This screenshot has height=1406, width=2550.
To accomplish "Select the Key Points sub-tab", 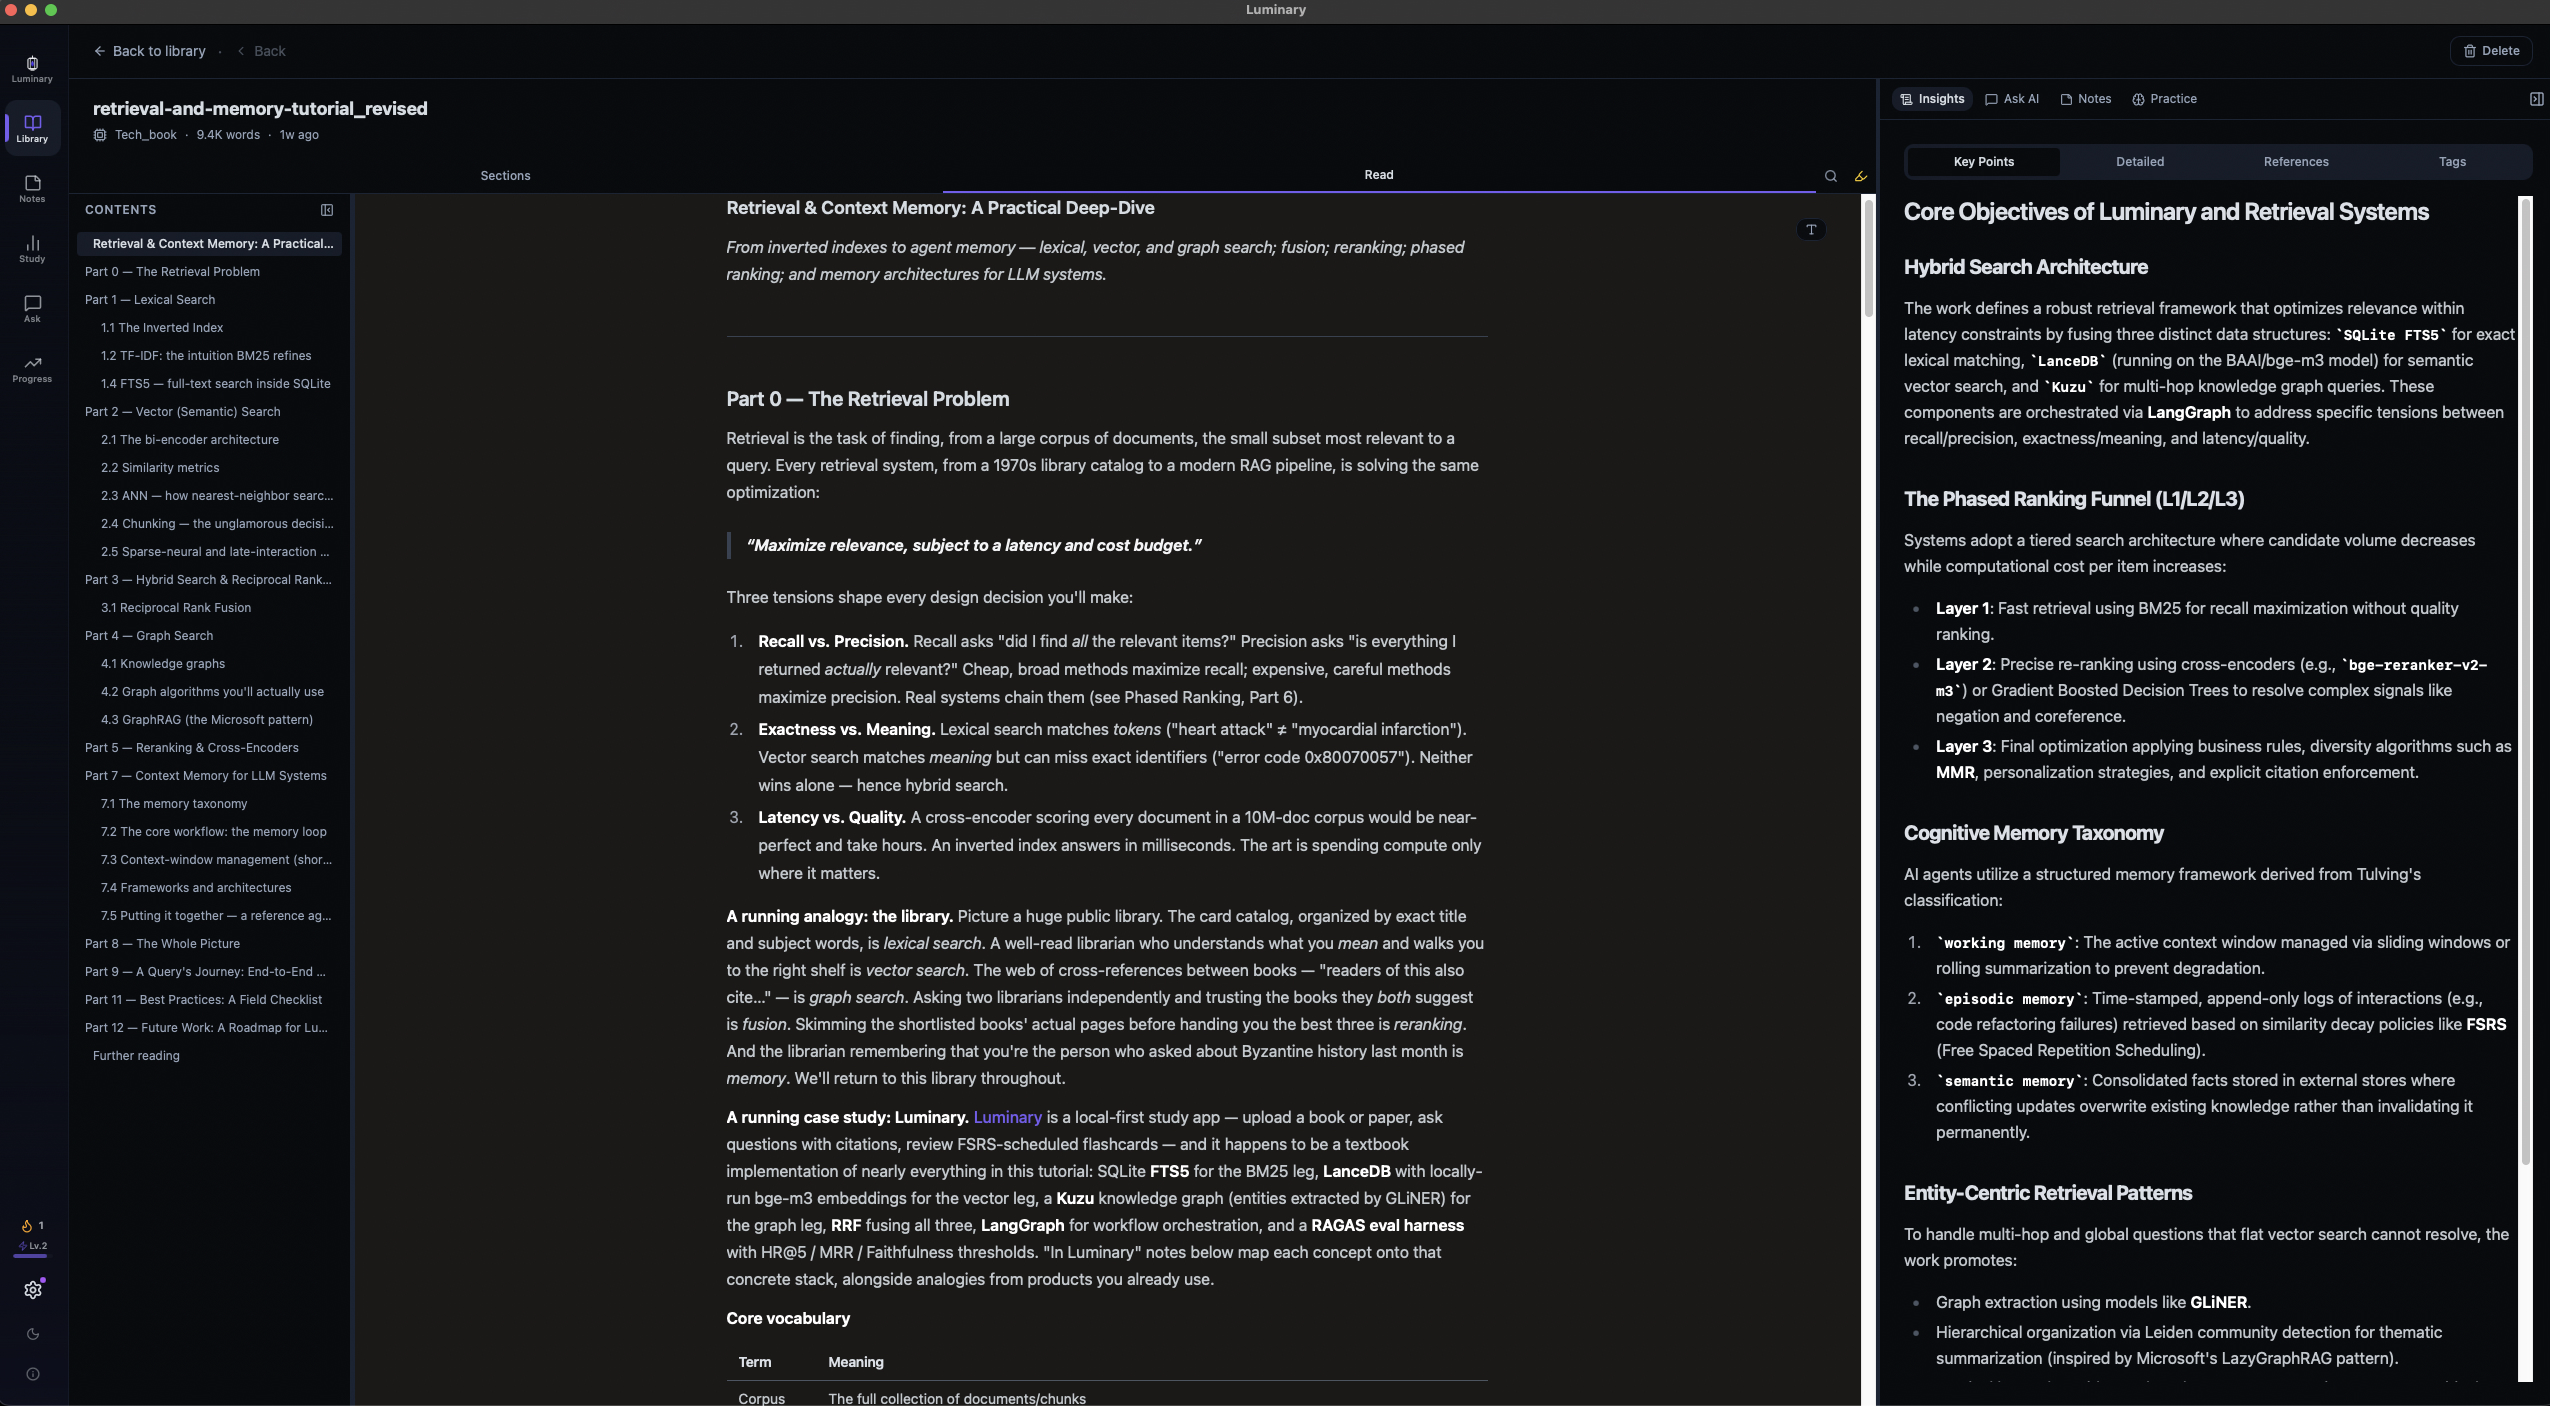I will (x=1984, y=162).
